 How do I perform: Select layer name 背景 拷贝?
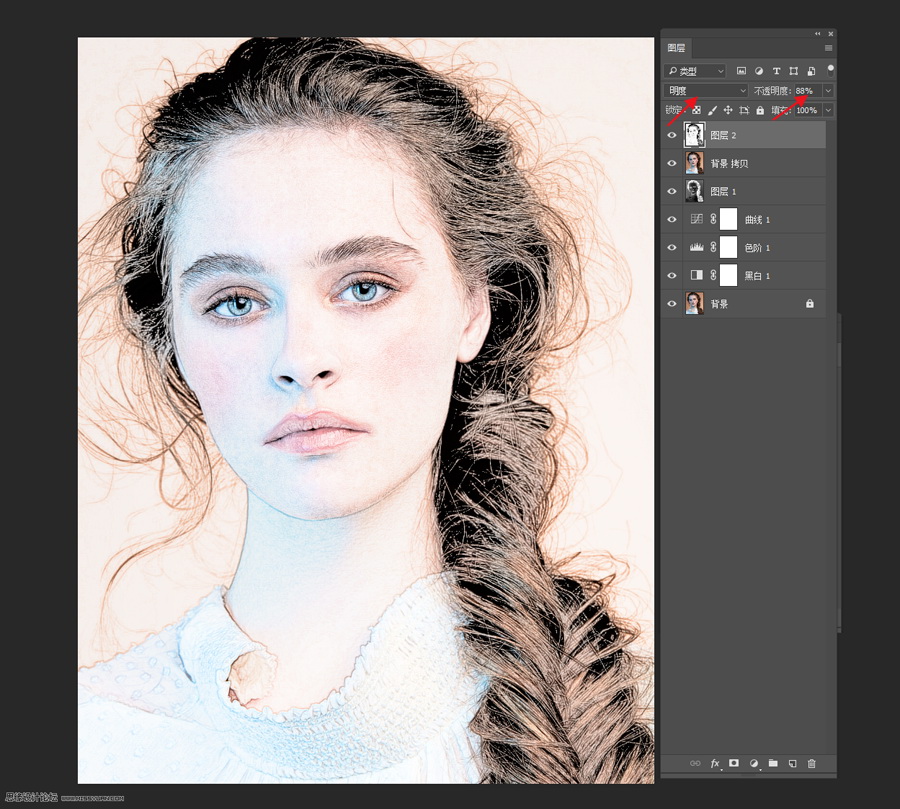(730, 164)
